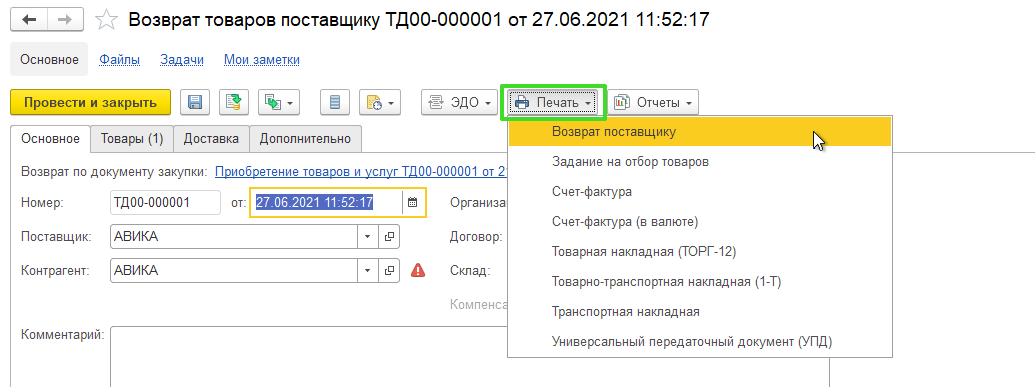Open the Поставщик record with open icon

pos(389,236)
